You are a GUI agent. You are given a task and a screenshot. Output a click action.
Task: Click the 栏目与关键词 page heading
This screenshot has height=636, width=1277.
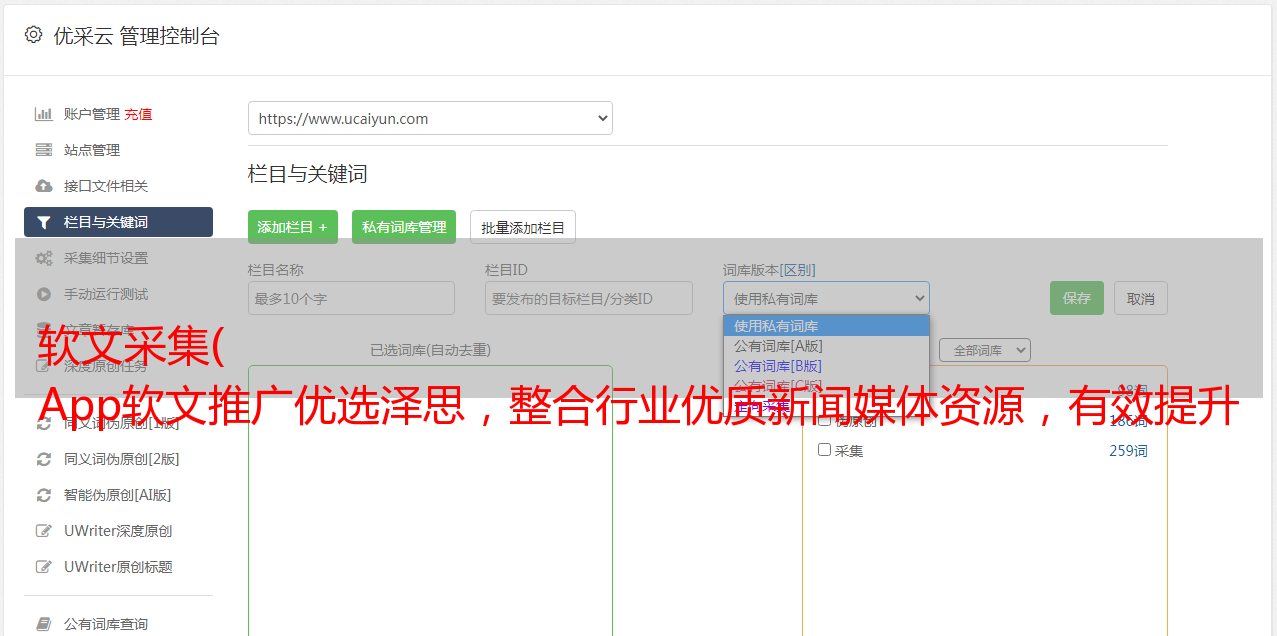[308, 174]
